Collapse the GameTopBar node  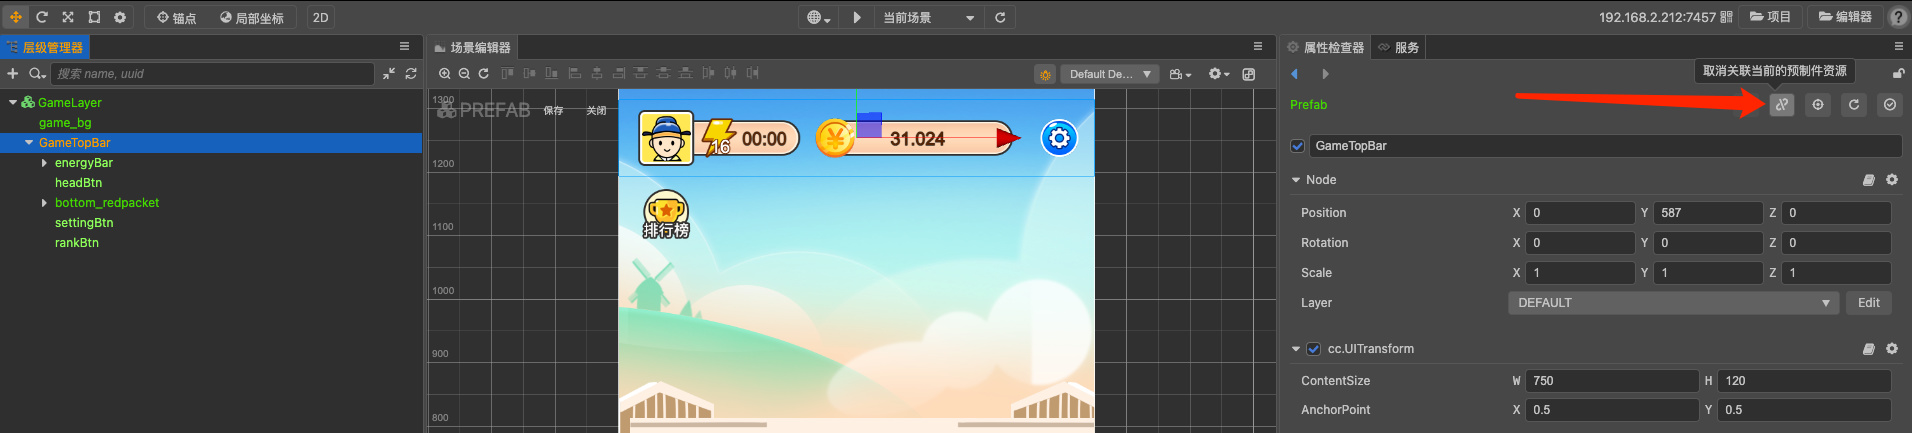[x=29, y=143]
